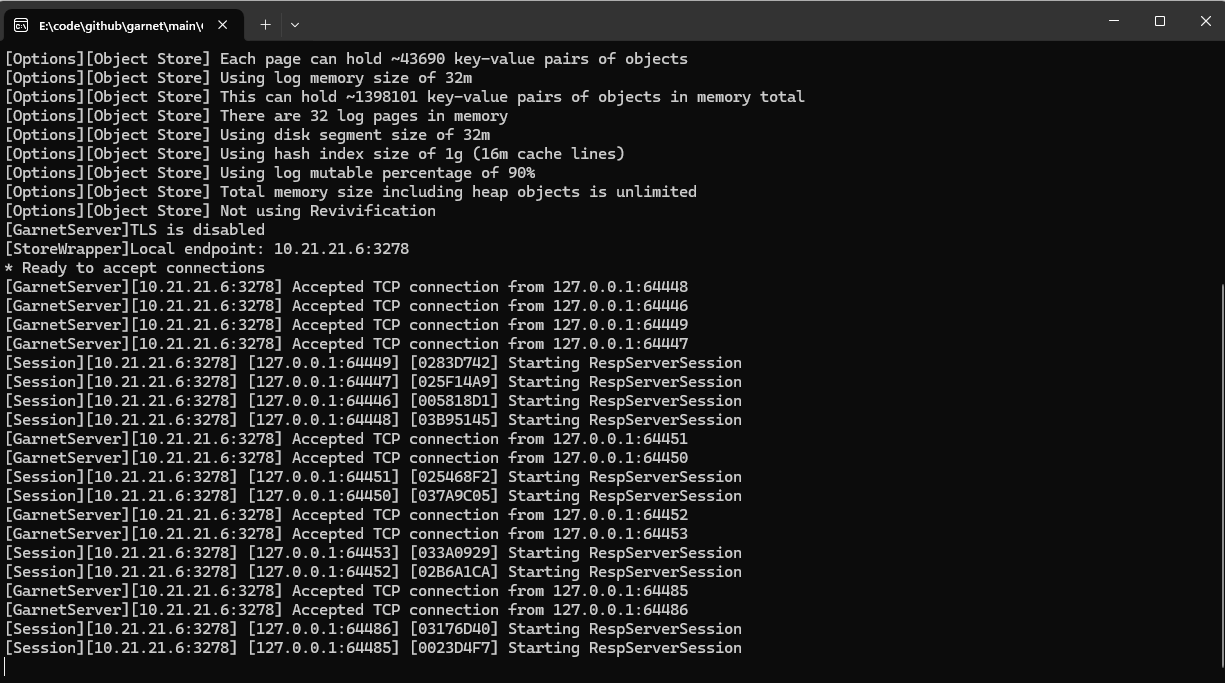The height and width of the screenshot is (683, 1225).
Task: Click session ID [0283D742] in the log
Action: 454,363
